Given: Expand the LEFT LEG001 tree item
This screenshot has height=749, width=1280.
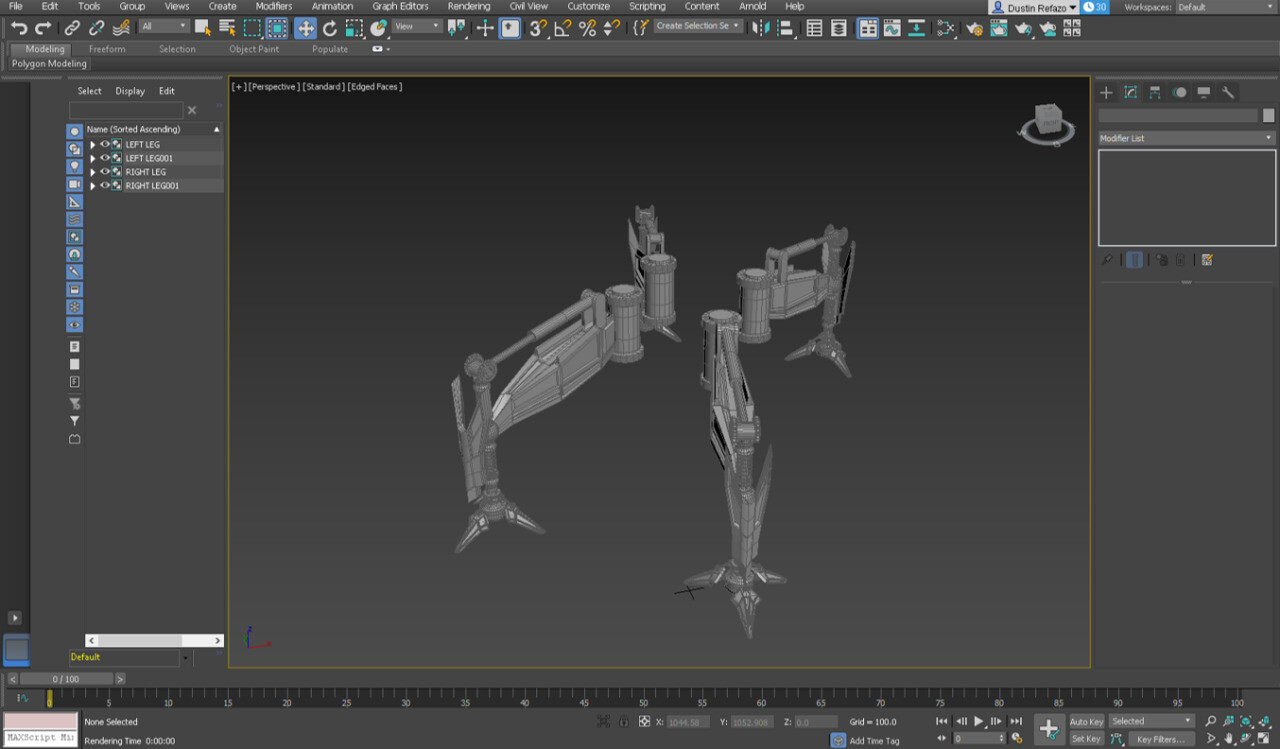Looking at the screenshot, I should [x=93, y=158].
